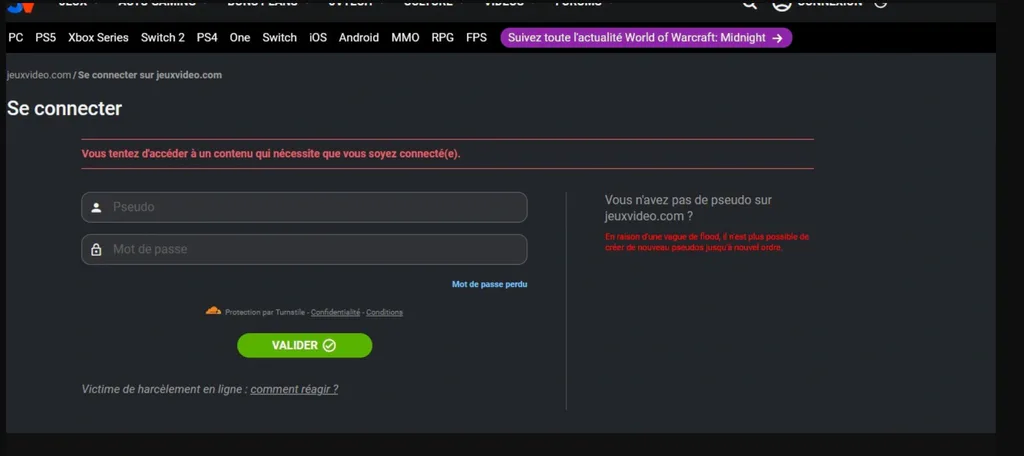Click the arrow icon in purple banner

pyautogui.click(x=777, y=38)
